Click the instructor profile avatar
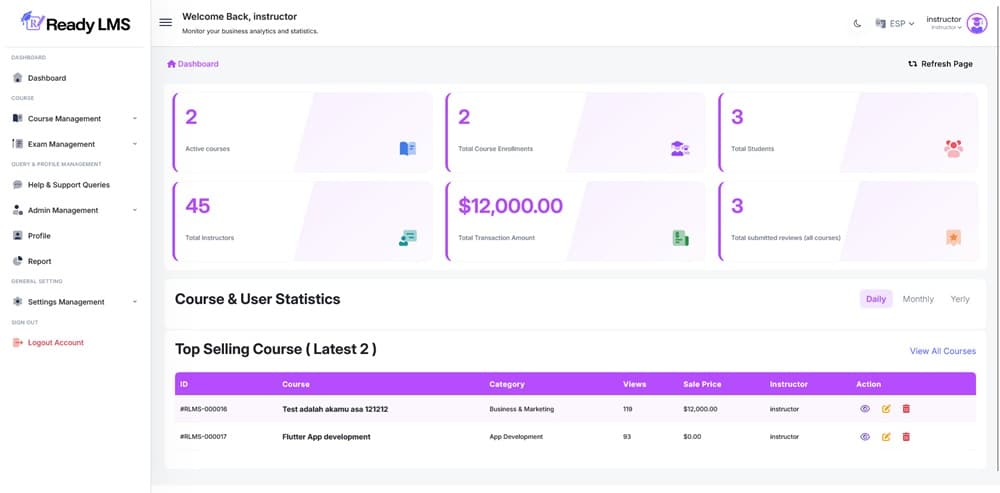1000x493 pixels. (976, 23)
